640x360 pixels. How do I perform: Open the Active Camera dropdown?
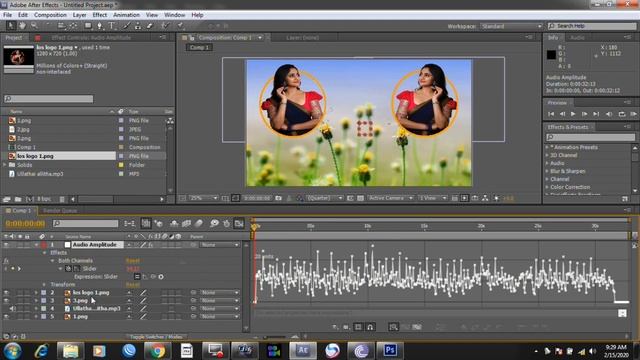pos(390,198)
